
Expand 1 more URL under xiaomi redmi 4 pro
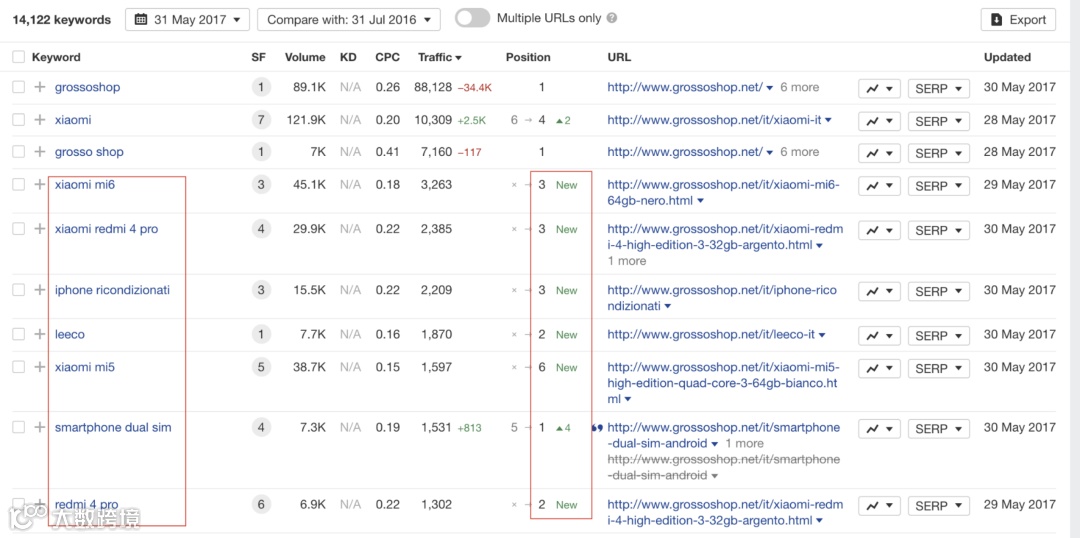click(627, 261)
